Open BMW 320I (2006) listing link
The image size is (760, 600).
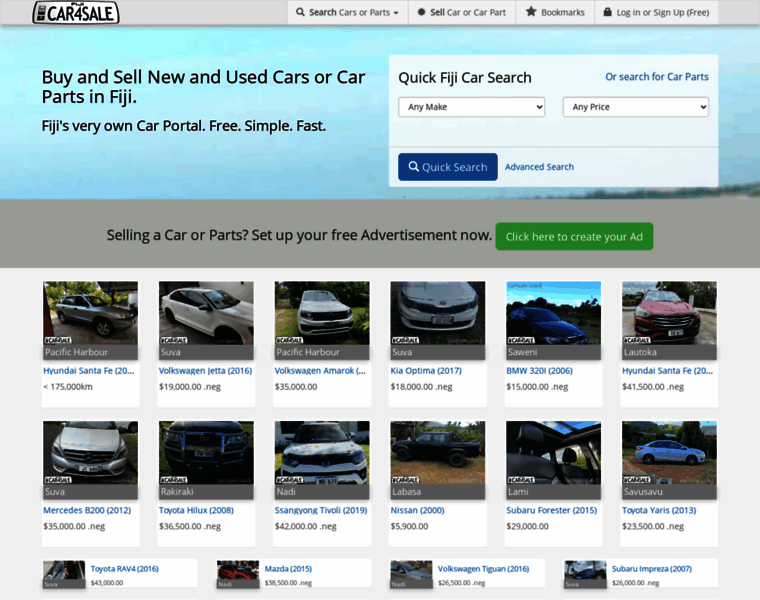tap(539, 371)
